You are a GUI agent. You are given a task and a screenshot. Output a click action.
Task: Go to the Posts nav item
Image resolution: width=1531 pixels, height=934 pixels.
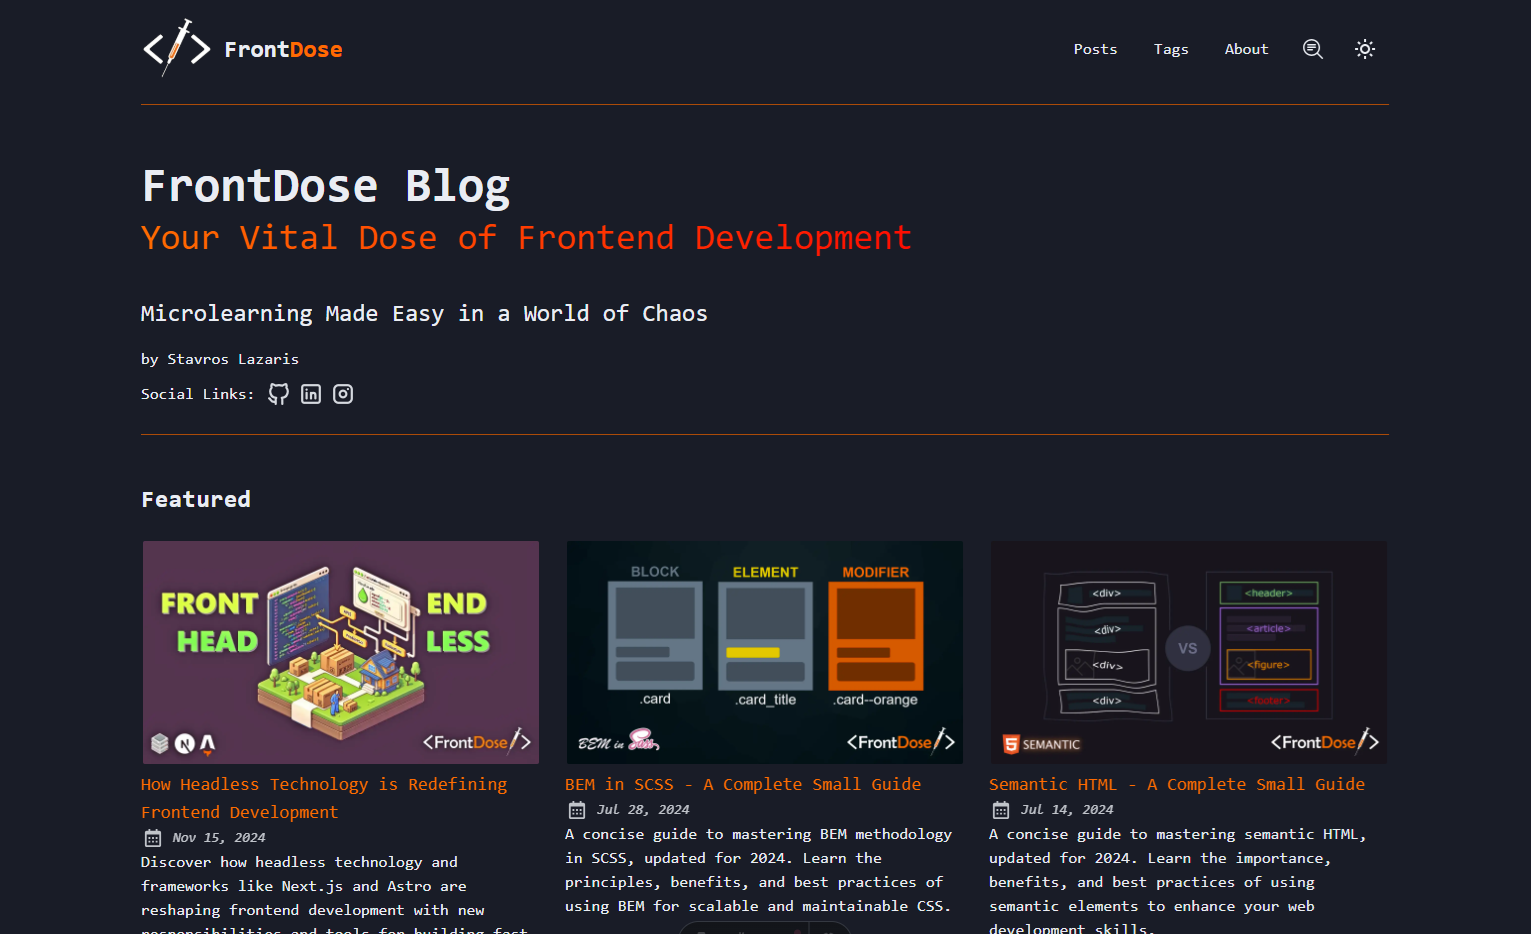point(1095,49)
